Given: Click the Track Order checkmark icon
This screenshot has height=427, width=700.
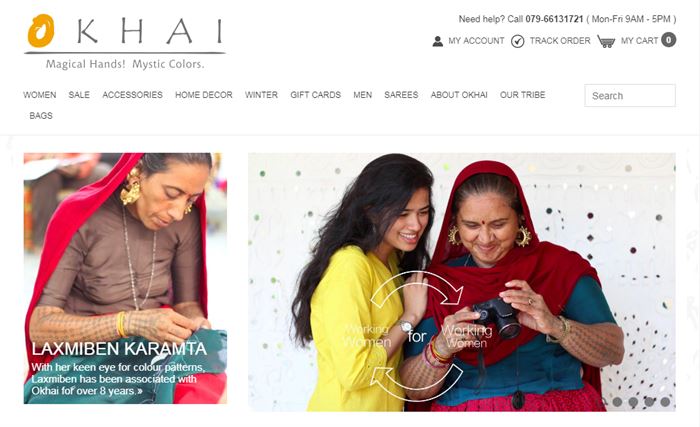Looking at the screenshot, I should (x=517, y=41).
